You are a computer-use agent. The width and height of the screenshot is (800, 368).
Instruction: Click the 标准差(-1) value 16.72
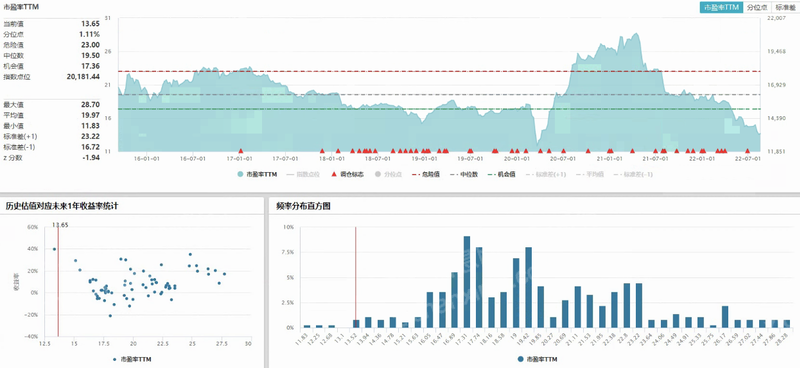coord(90,147)
